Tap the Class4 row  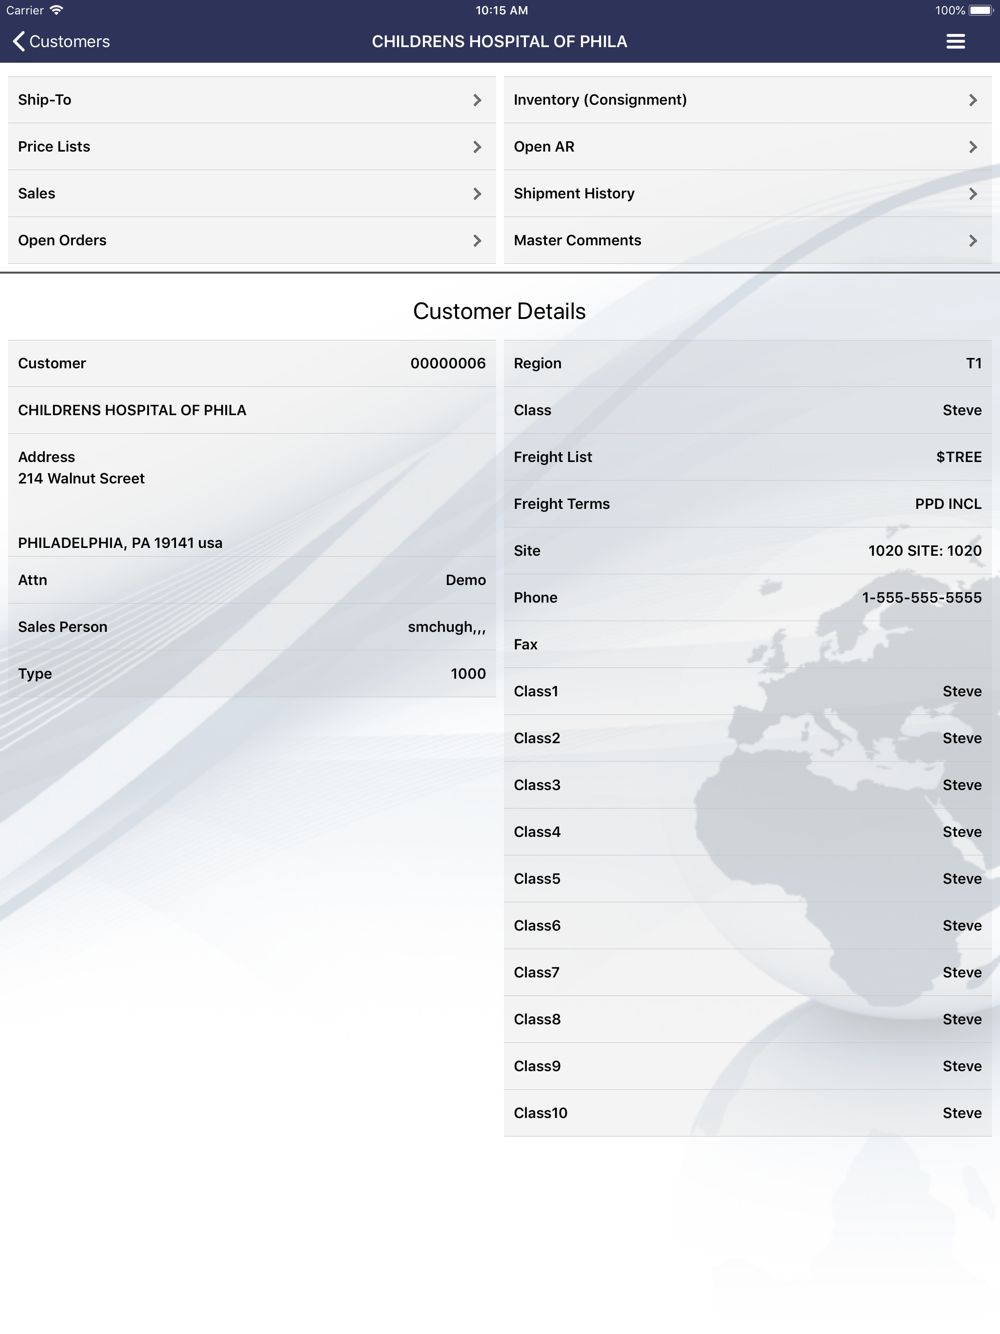(748, 833)
